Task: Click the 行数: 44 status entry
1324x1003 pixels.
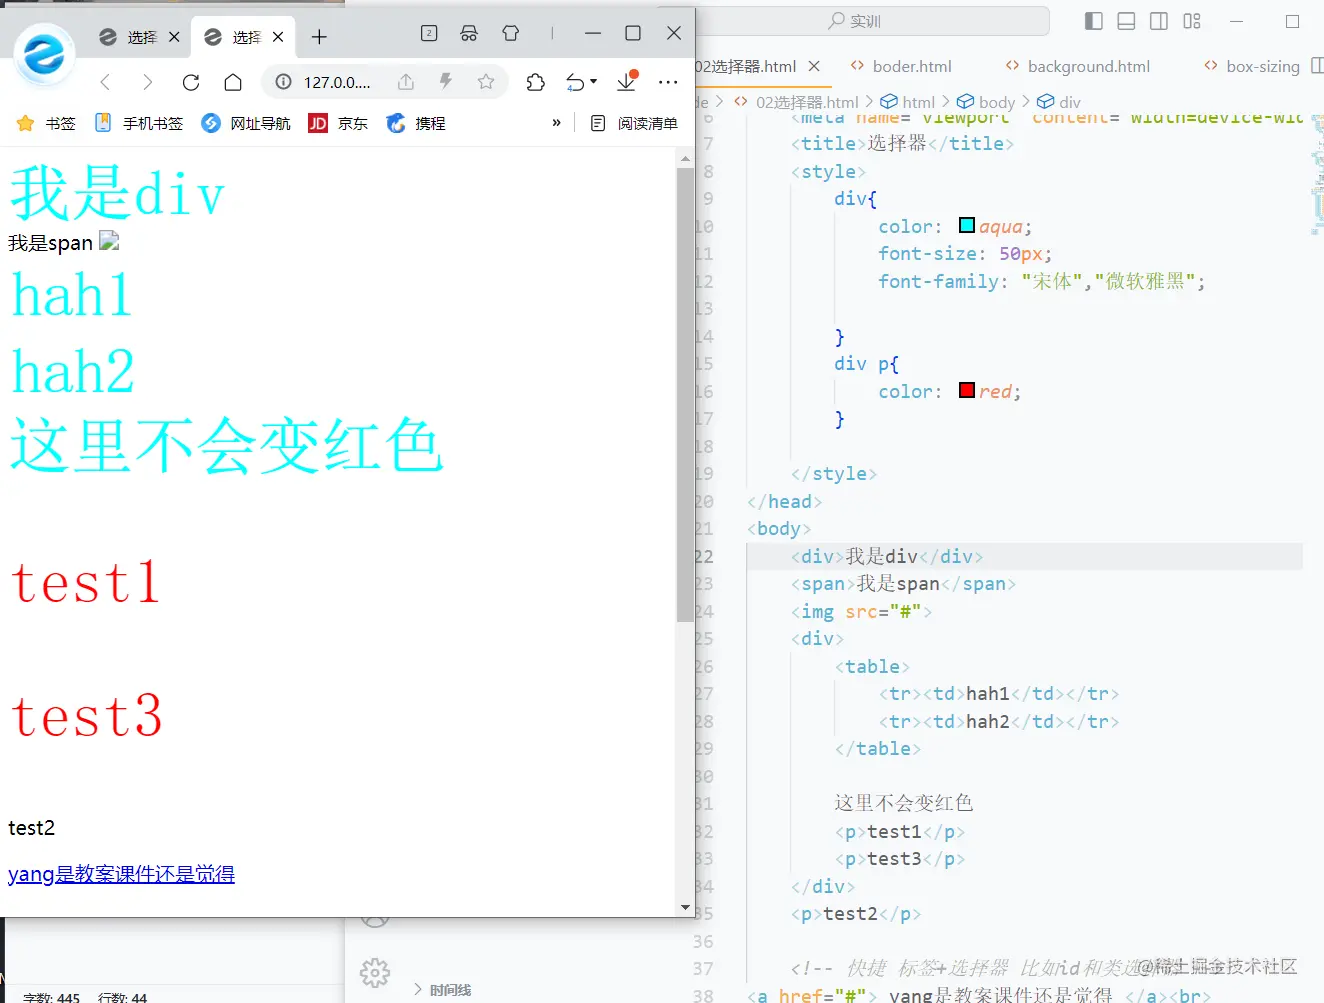Action: (122, 997)
